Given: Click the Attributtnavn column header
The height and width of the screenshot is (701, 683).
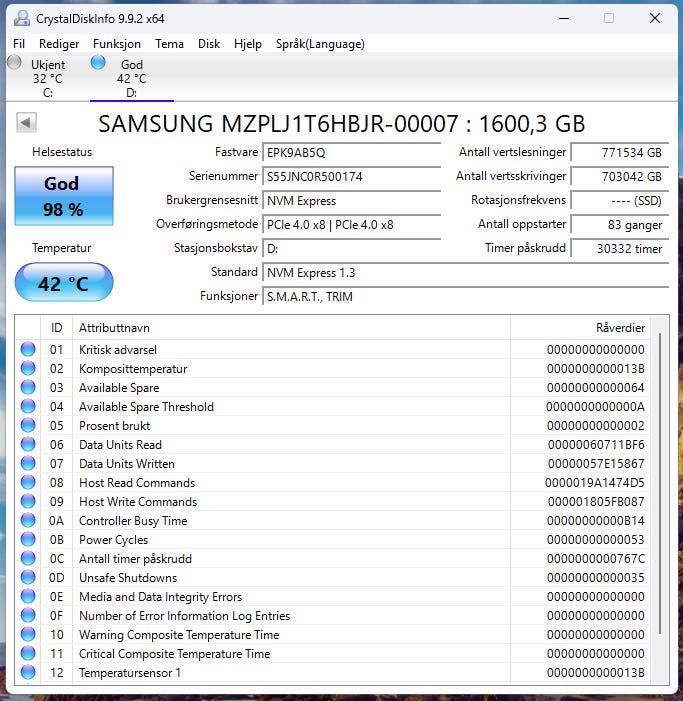Looking at the screenshot, I should [291, 328].
